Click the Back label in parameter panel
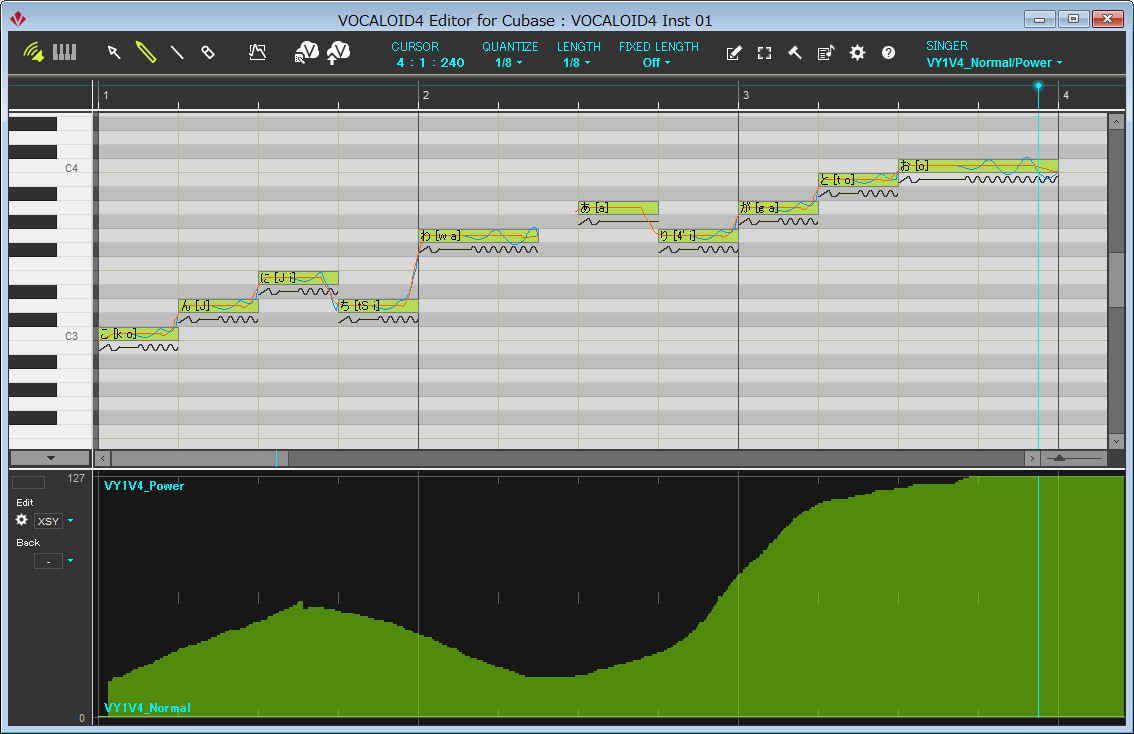 tap(28, 542)
